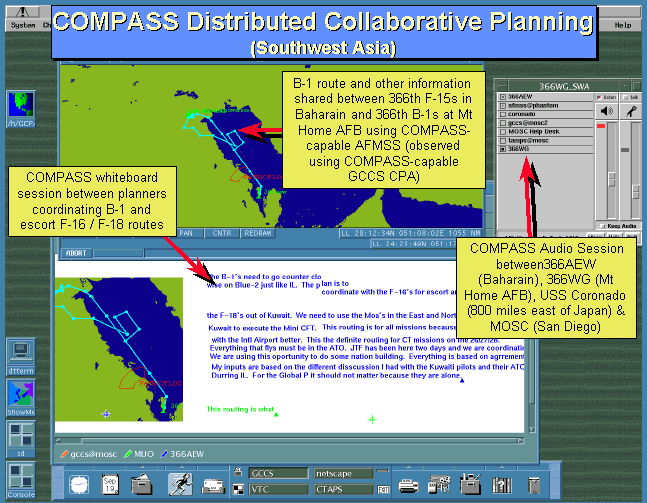Click the CNTR button below the map
Viewport: 647px width, 503px height.
coord(222,232)
